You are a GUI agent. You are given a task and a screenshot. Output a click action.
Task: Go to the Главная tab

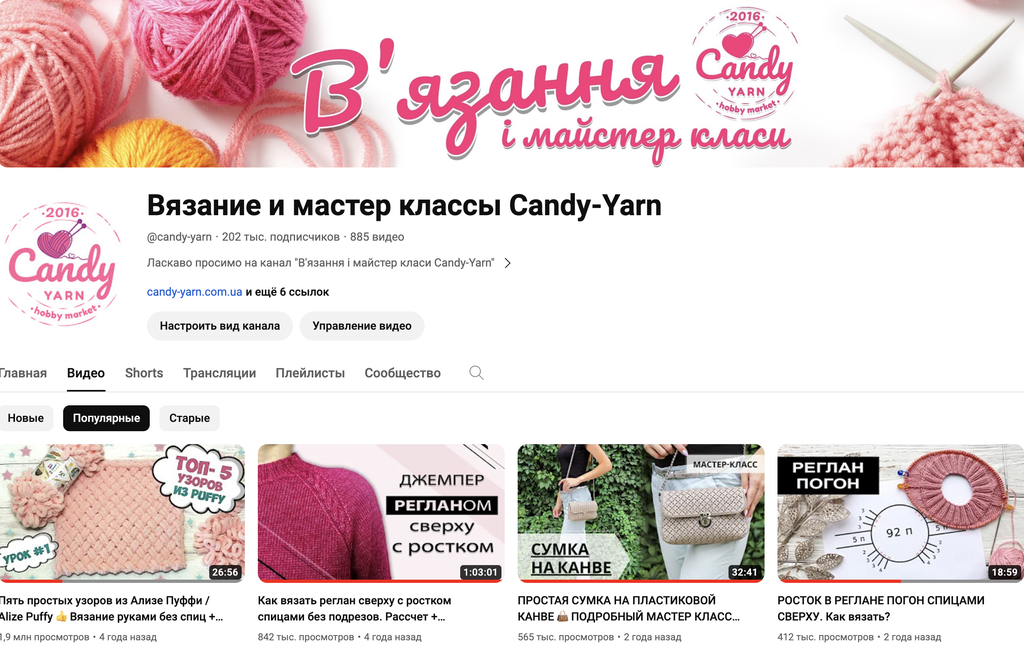tap(23, 373)
